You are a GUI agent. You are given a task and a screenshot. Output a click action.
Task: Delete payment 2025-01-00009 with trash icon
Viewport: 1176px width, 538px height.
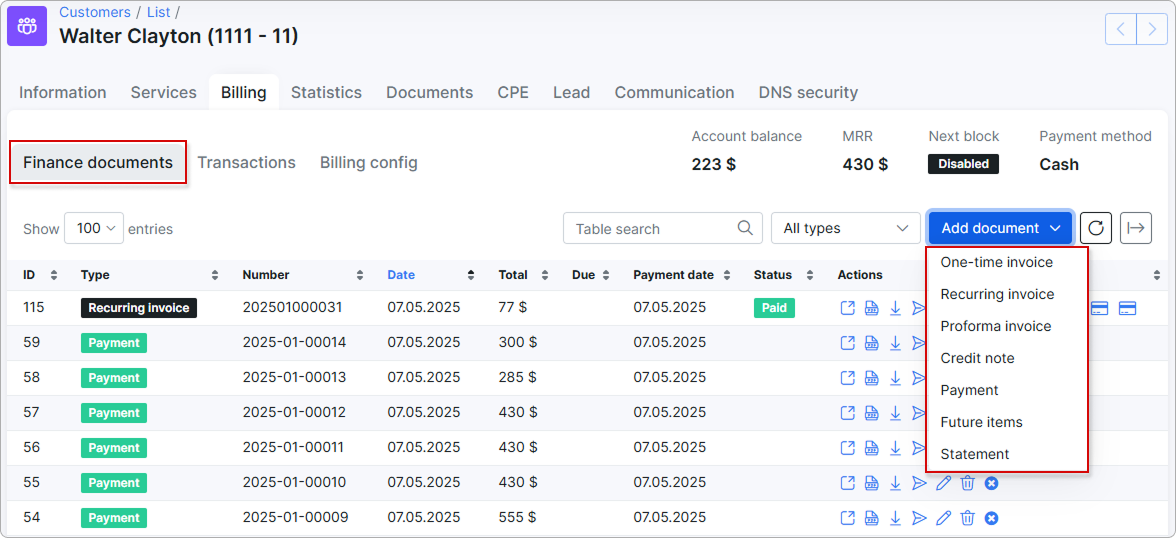[968, 518]
